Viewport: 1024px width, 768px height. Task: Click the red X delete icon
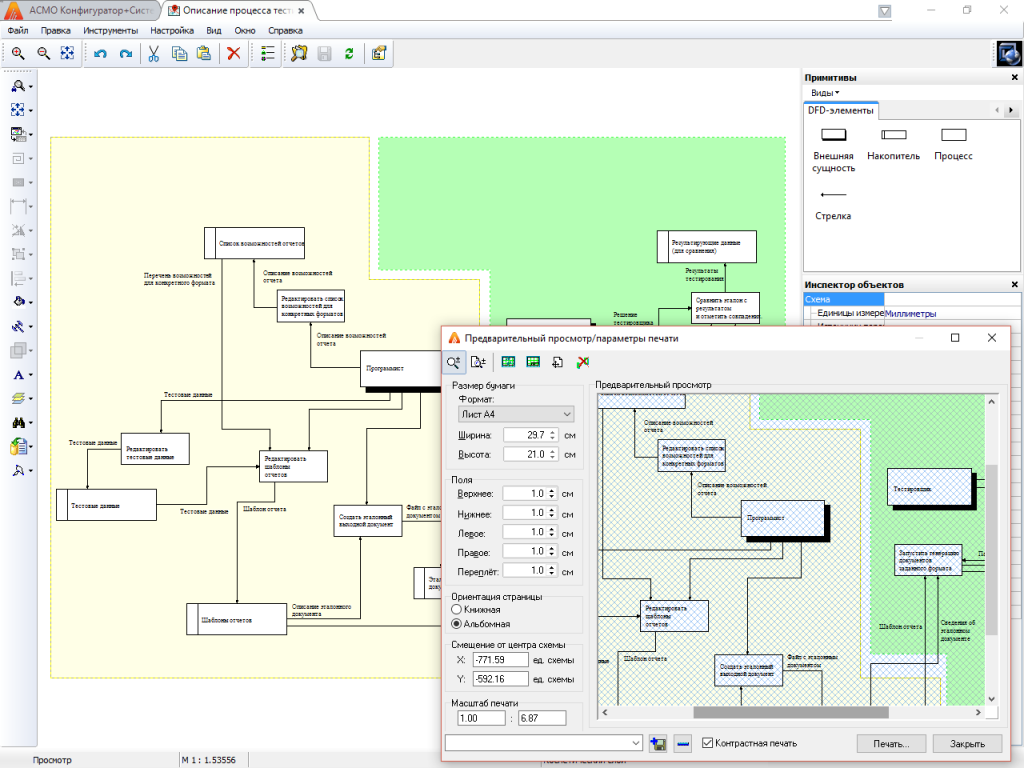234,54
